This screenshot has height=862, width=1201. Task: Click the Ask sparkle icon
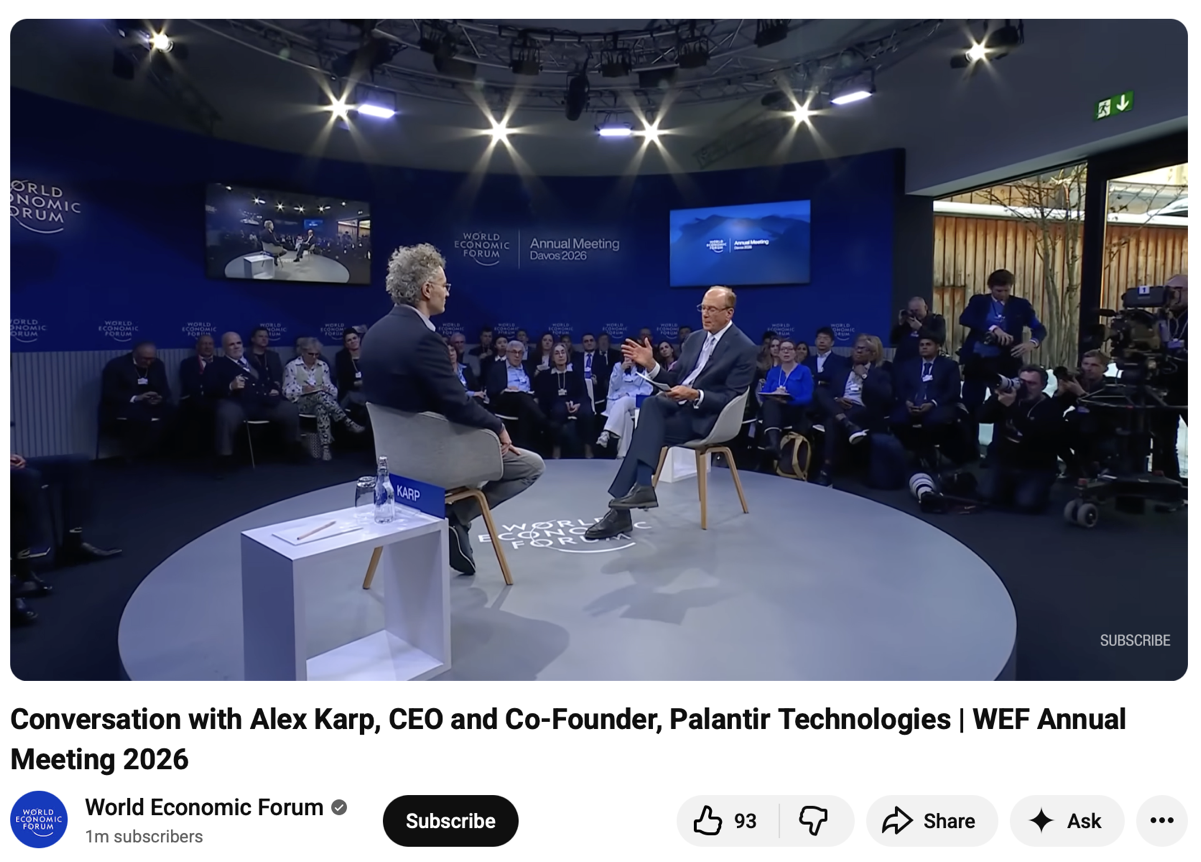[1041, 821]
